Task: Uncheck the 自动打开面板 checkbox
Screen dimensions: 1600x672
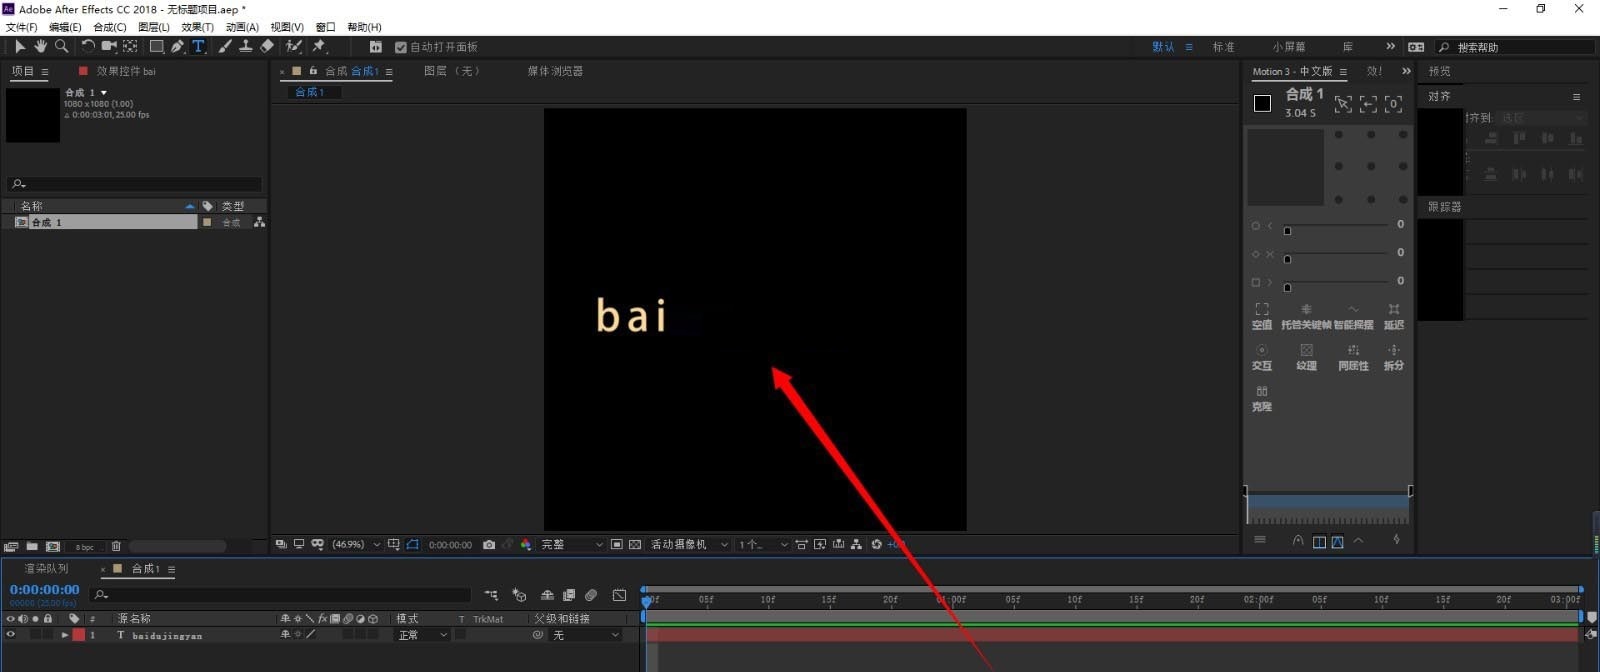Action: pos(401,47)
